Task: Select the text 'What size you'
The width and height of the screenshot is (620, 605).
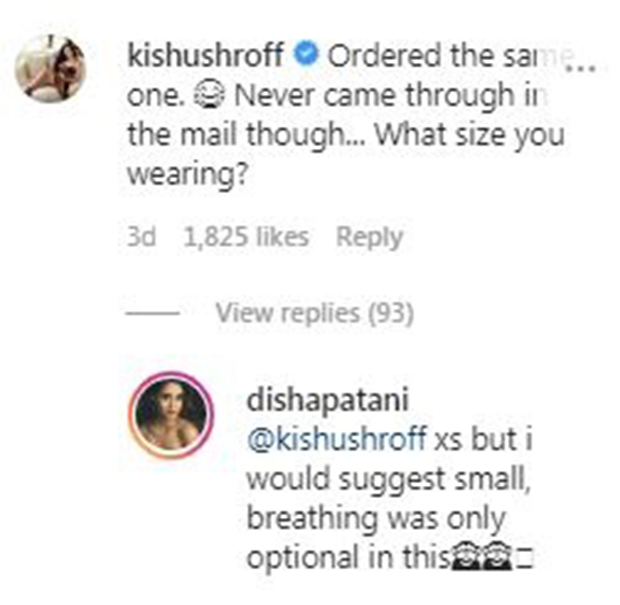Action: click(469, 135)
